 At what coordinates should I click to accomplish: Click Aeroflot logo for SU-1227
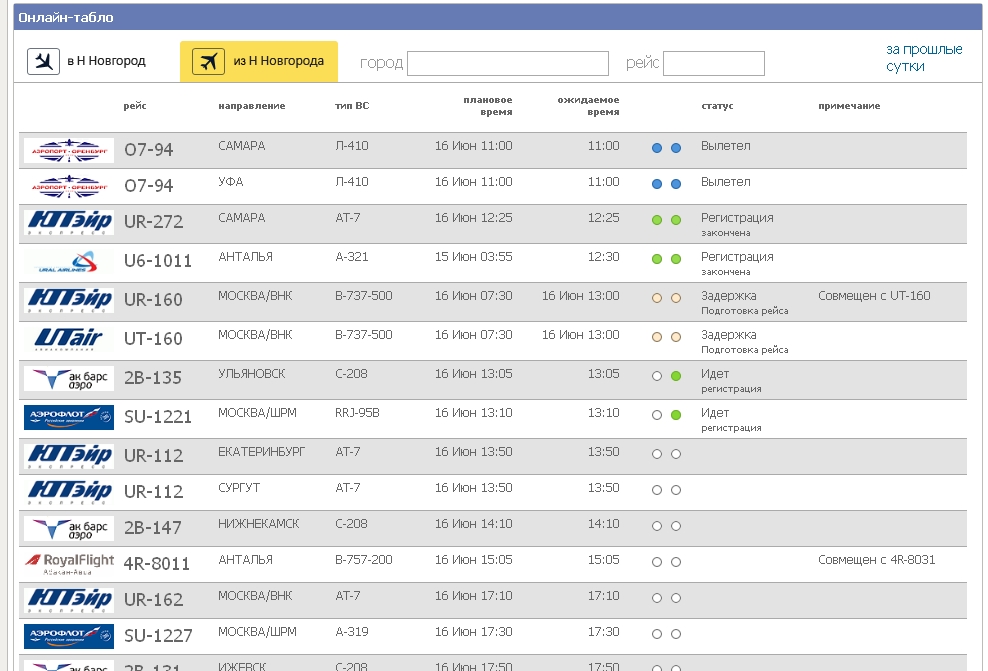69,636
